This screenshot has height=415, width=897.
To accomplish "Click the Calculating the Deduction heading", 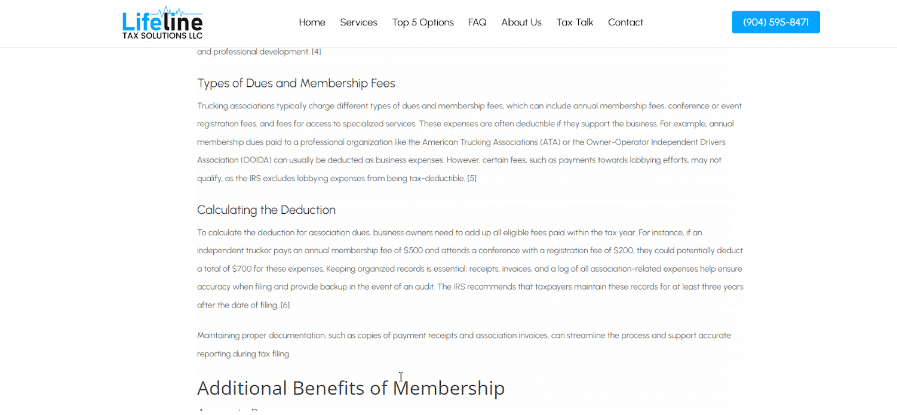I will tap(266, 210).
